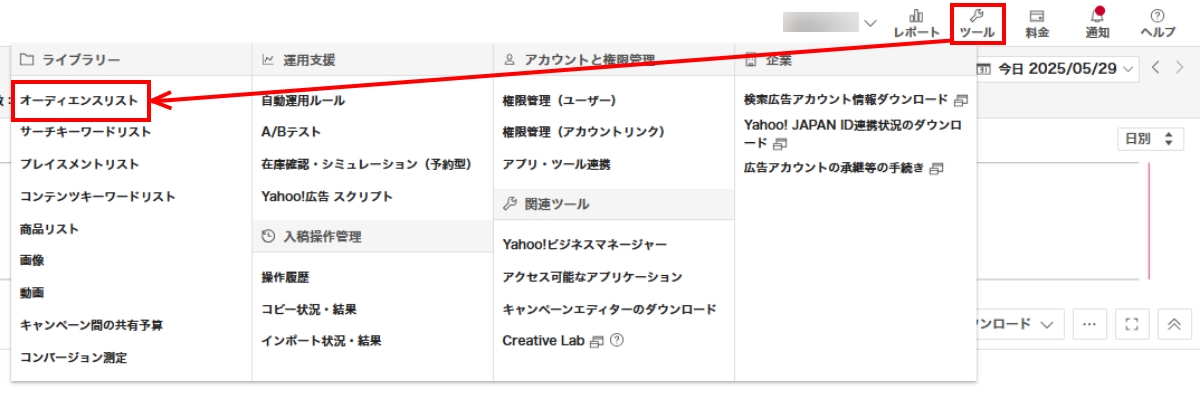Viewport: 1200px width, 395px height.
Task: Open コンバージョン測定
Action: [74, 357]
